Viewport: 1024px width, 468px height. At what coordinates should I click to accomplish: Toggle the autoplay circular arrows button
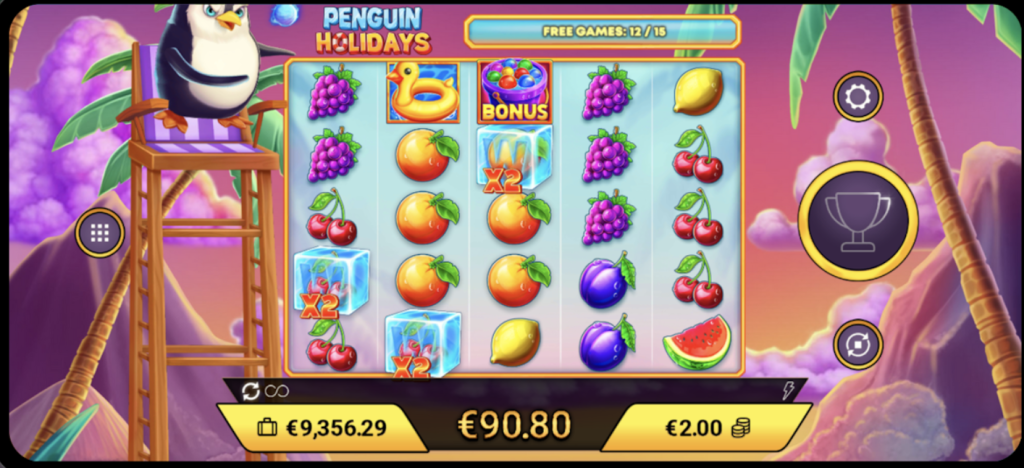coord(857,345)
